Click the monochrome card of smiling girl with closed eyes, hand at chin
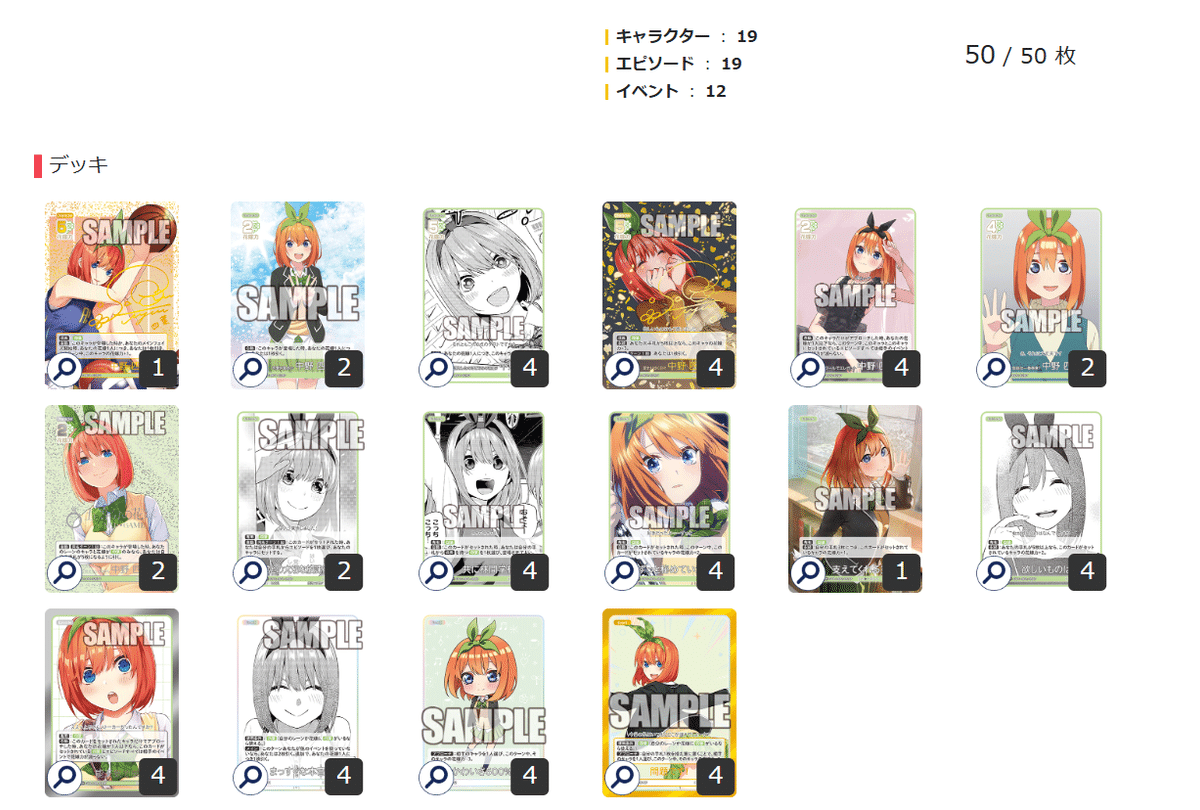The image size is (1200, 810). 1041,499
